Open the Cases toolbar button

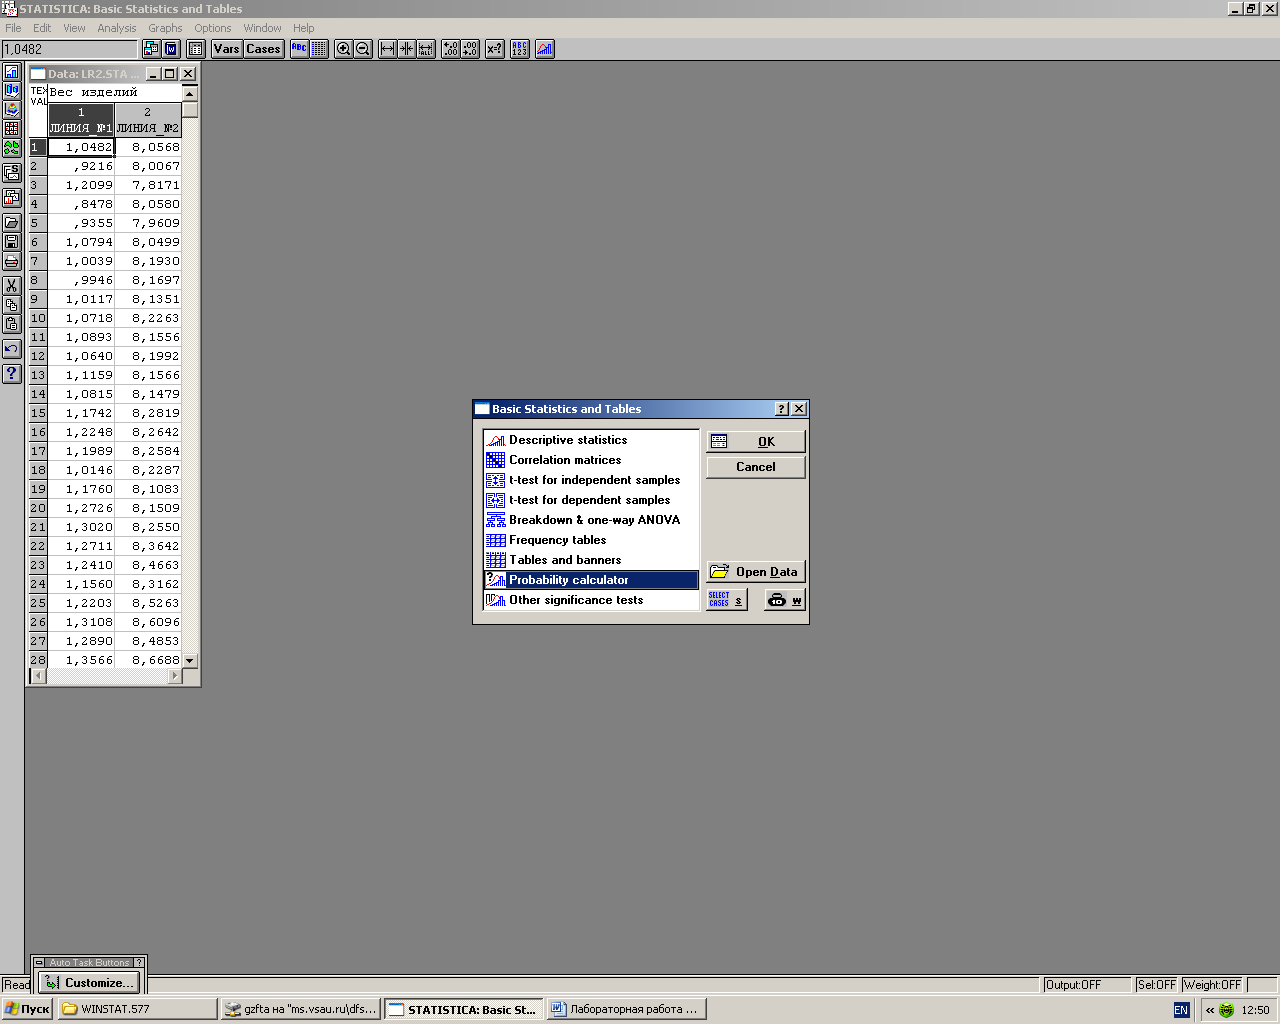click(x=263, y=49)
